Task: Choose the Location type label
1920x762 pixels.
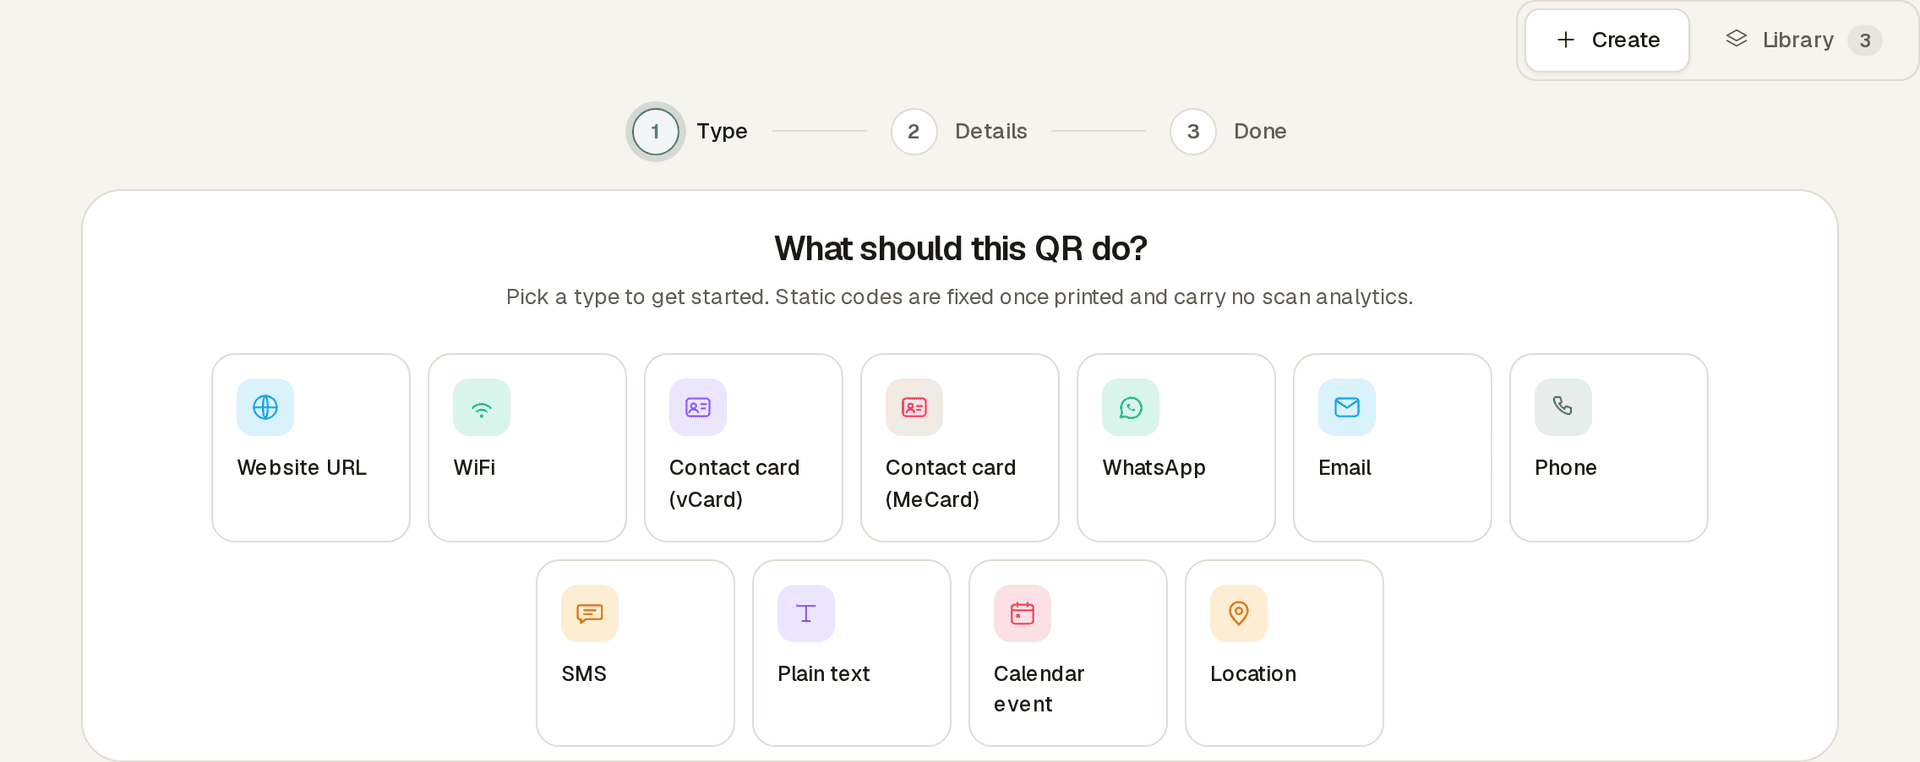Action: pos(1253,674)
